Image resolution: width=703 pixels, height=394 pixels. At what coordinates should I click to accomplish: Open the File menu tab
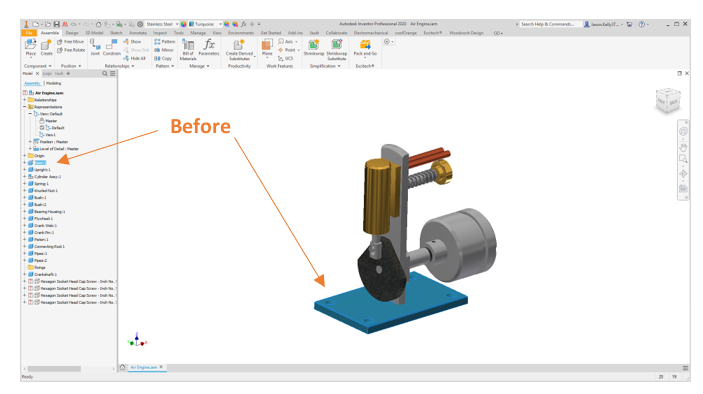point(29,33)
